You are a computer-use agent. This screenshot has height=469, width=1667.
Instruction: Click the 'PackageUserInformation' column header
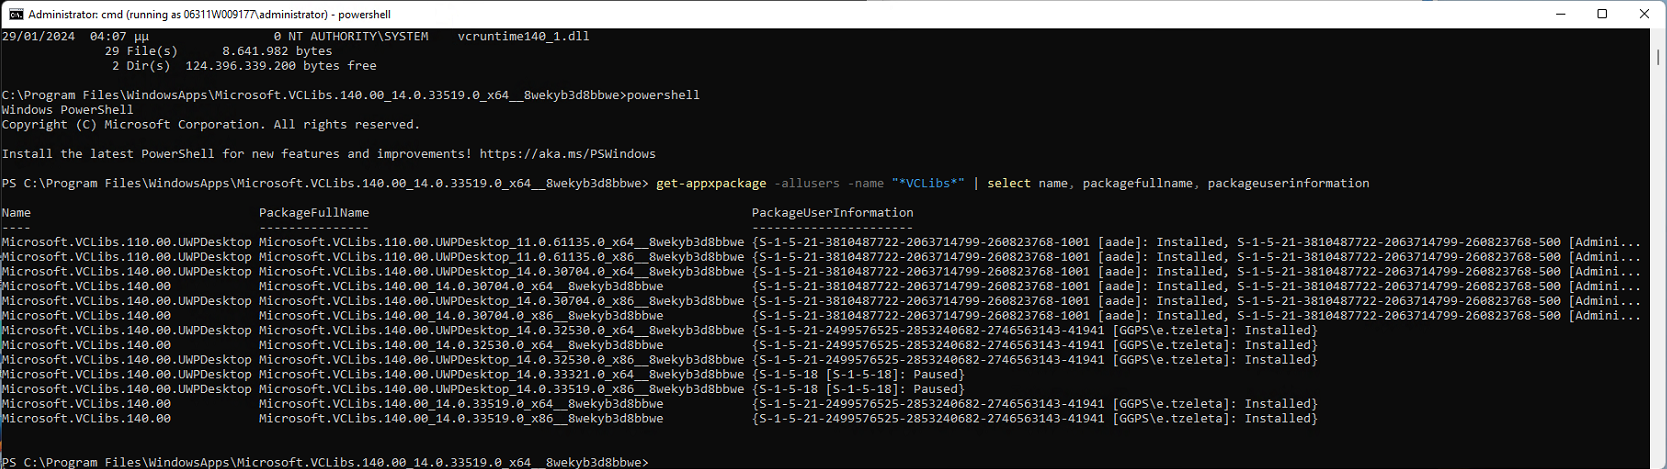[x=833, y=213]
